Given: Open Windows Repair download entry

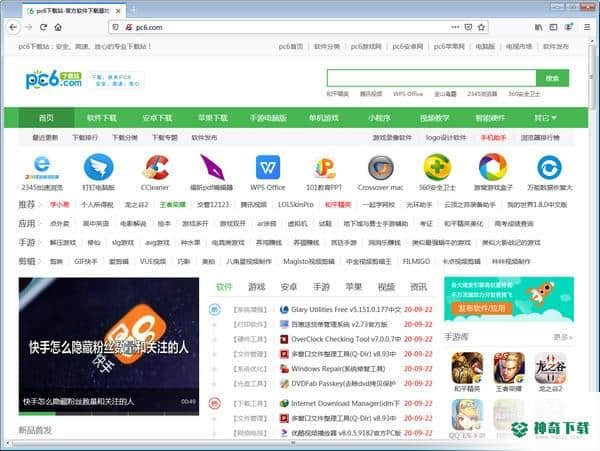Looking at the screenshot, I should (338, 369).
